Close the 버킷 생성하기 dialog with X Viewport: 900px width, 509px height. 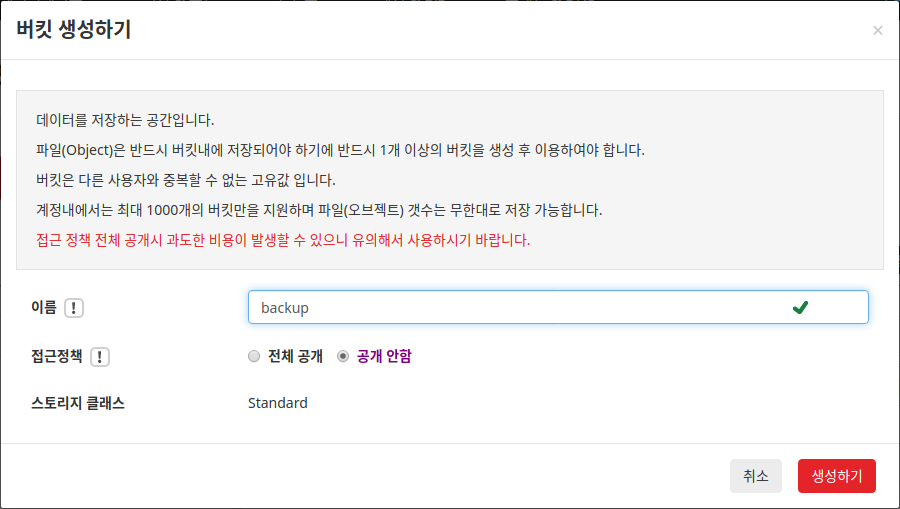[878, 30]
